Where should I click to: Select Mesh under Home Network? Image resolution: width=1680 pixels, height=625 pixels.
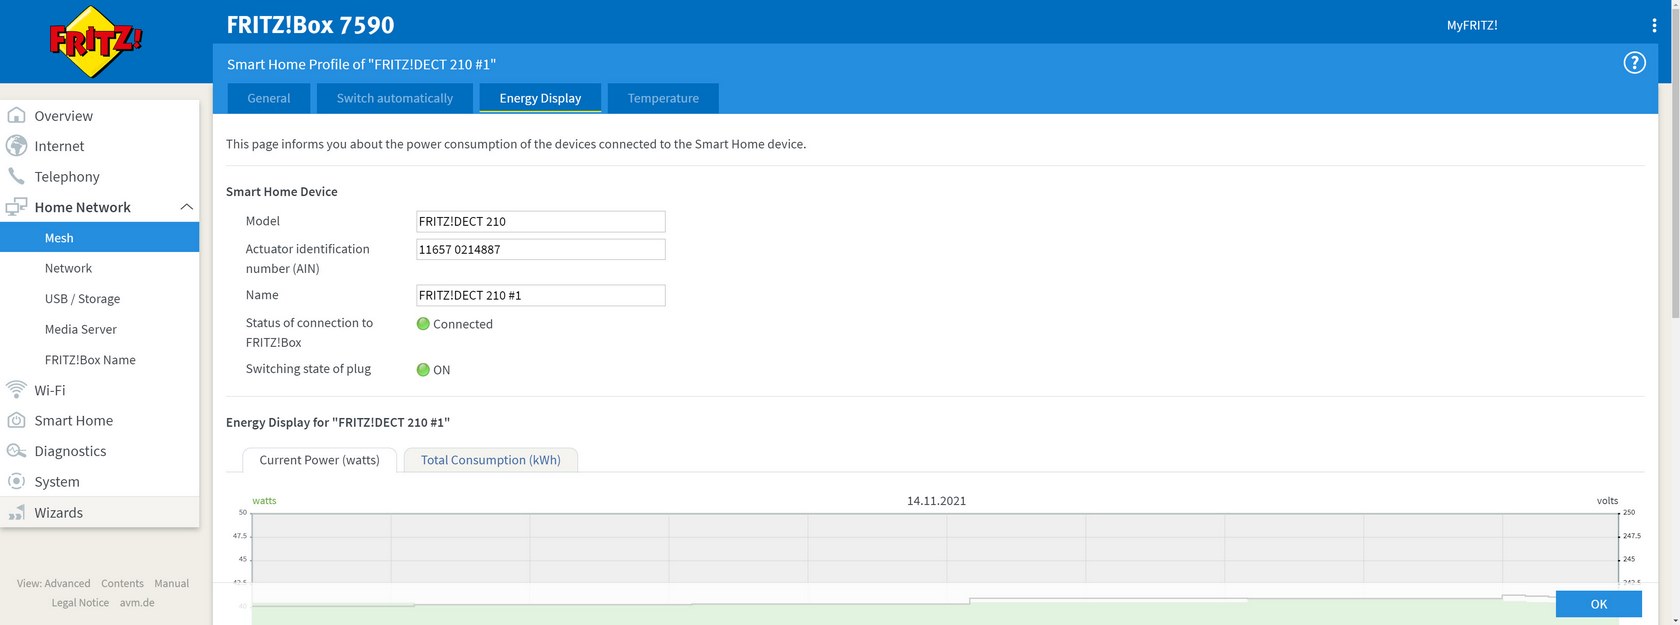coord(100,237)
